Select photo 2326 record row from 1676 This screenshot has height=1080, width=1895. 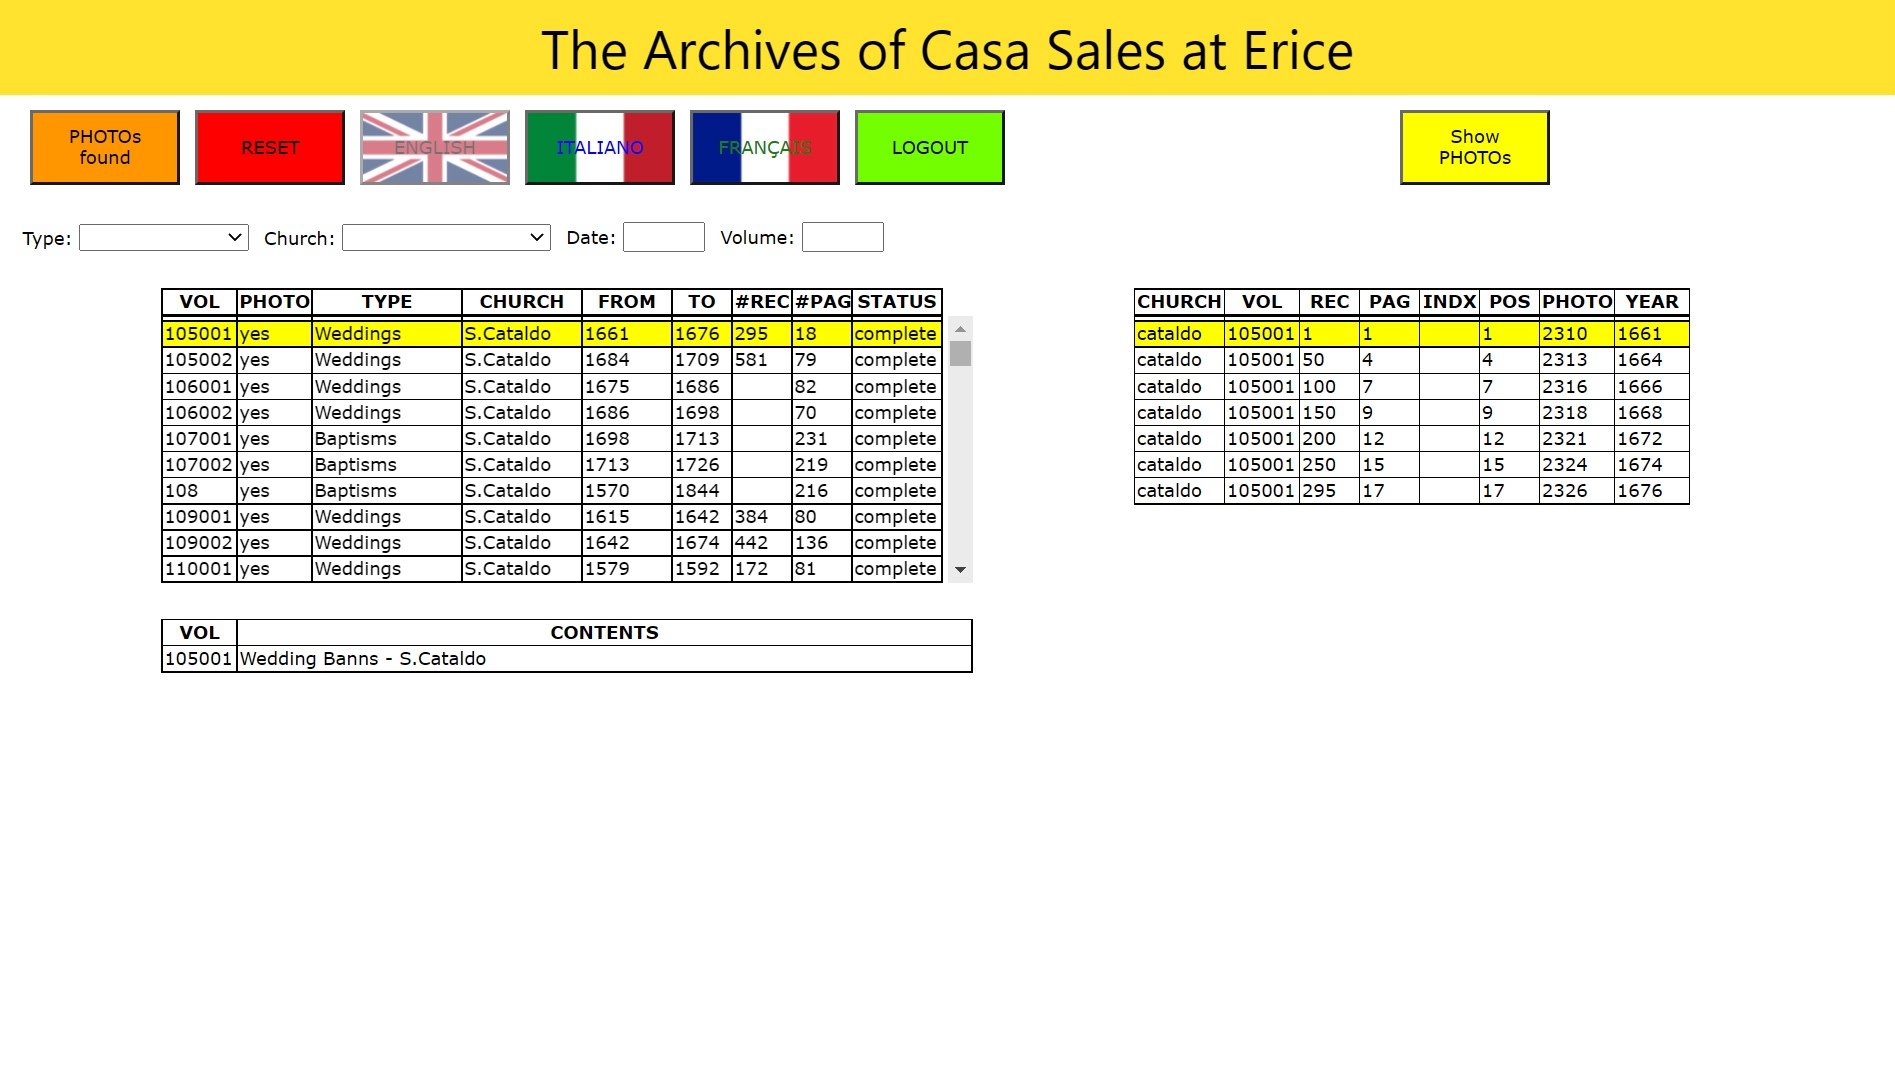(1412, 490)
